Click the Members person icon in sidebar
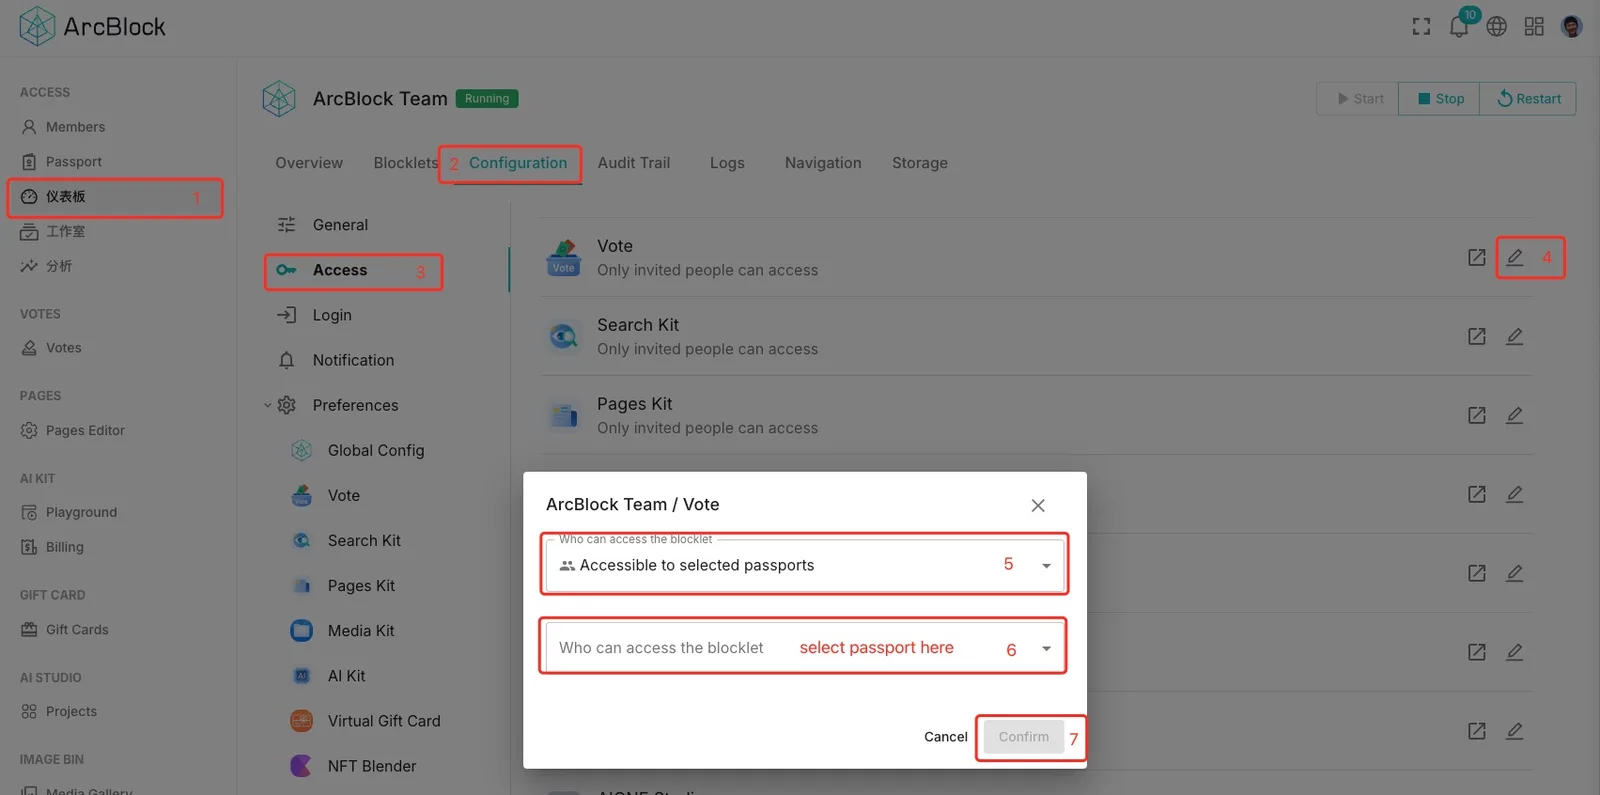The width and height of the screenshot is (1600, 795). [x=29, y=127]
